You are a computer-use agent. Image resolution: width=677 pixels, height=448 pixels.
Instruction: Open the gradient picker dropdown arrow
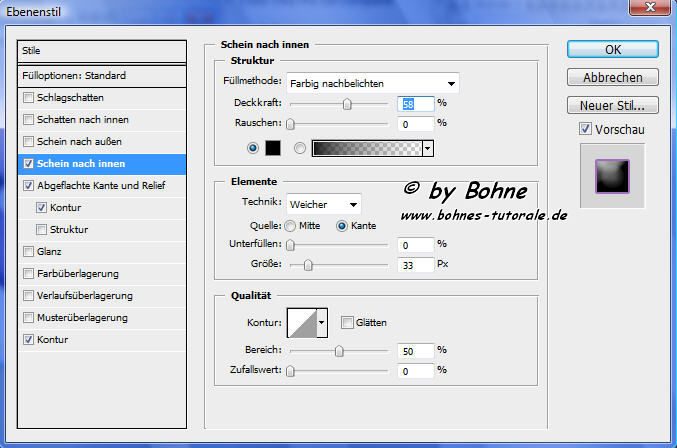pyautogui.click(x=428, y=148)
